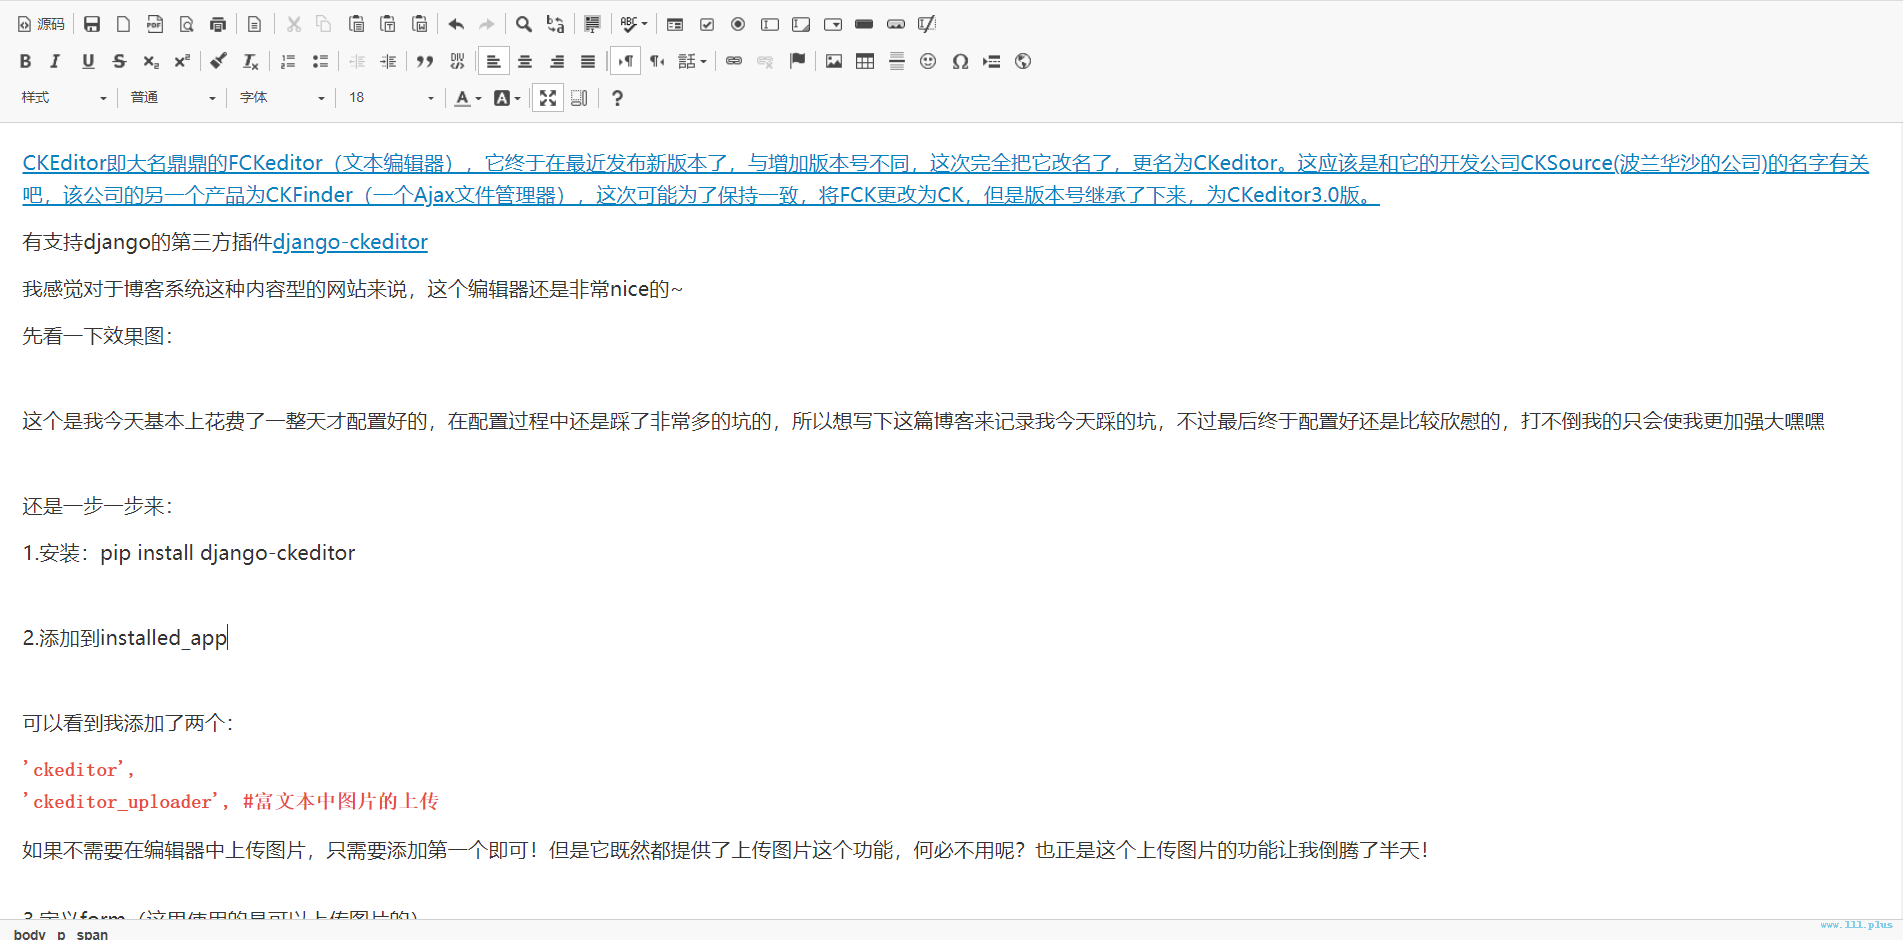Image resolution: width=1903 pixels, height=940 pixels.
Task: Insert an image
Action: tap(834, 61)
